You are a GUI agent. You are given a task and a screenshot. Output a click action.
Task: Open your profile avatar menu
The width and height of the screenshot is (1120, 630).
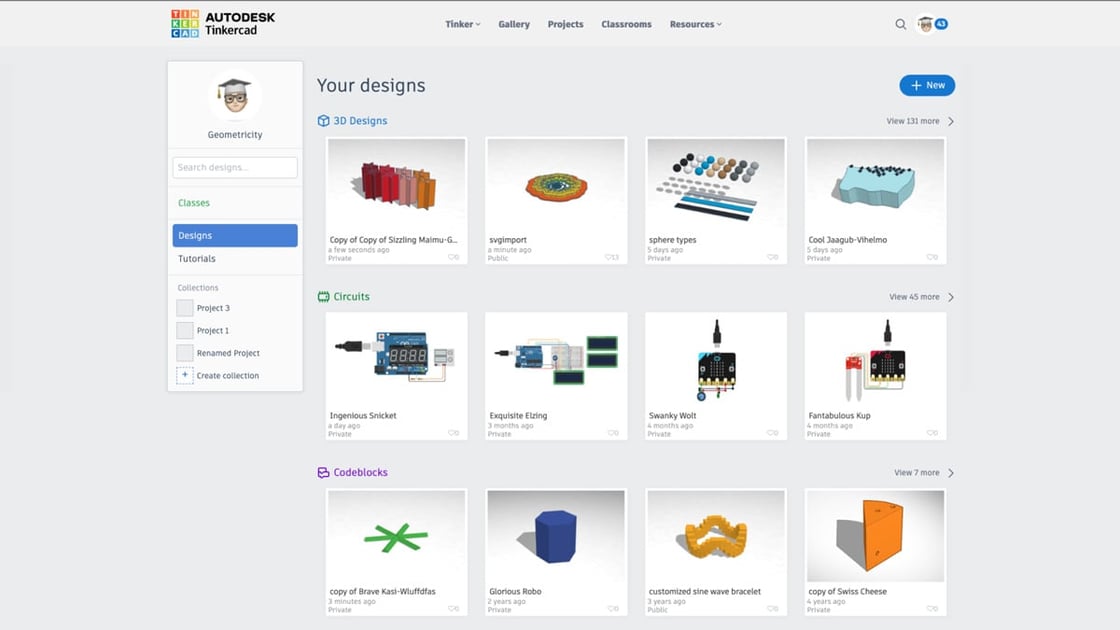pyautogui.click(x=926, y=23)
